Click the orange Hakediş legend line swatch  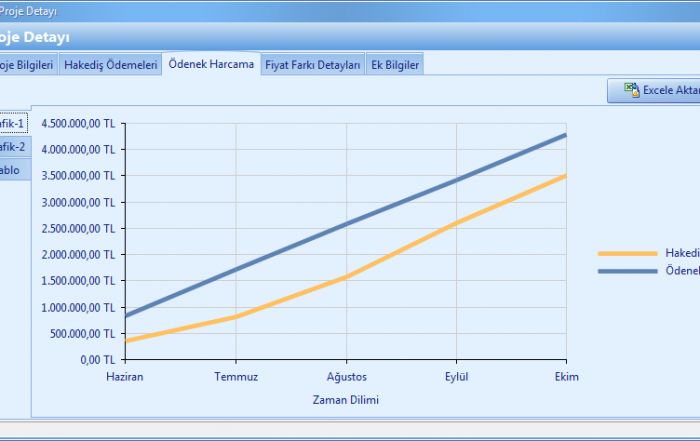click(628, 253)
